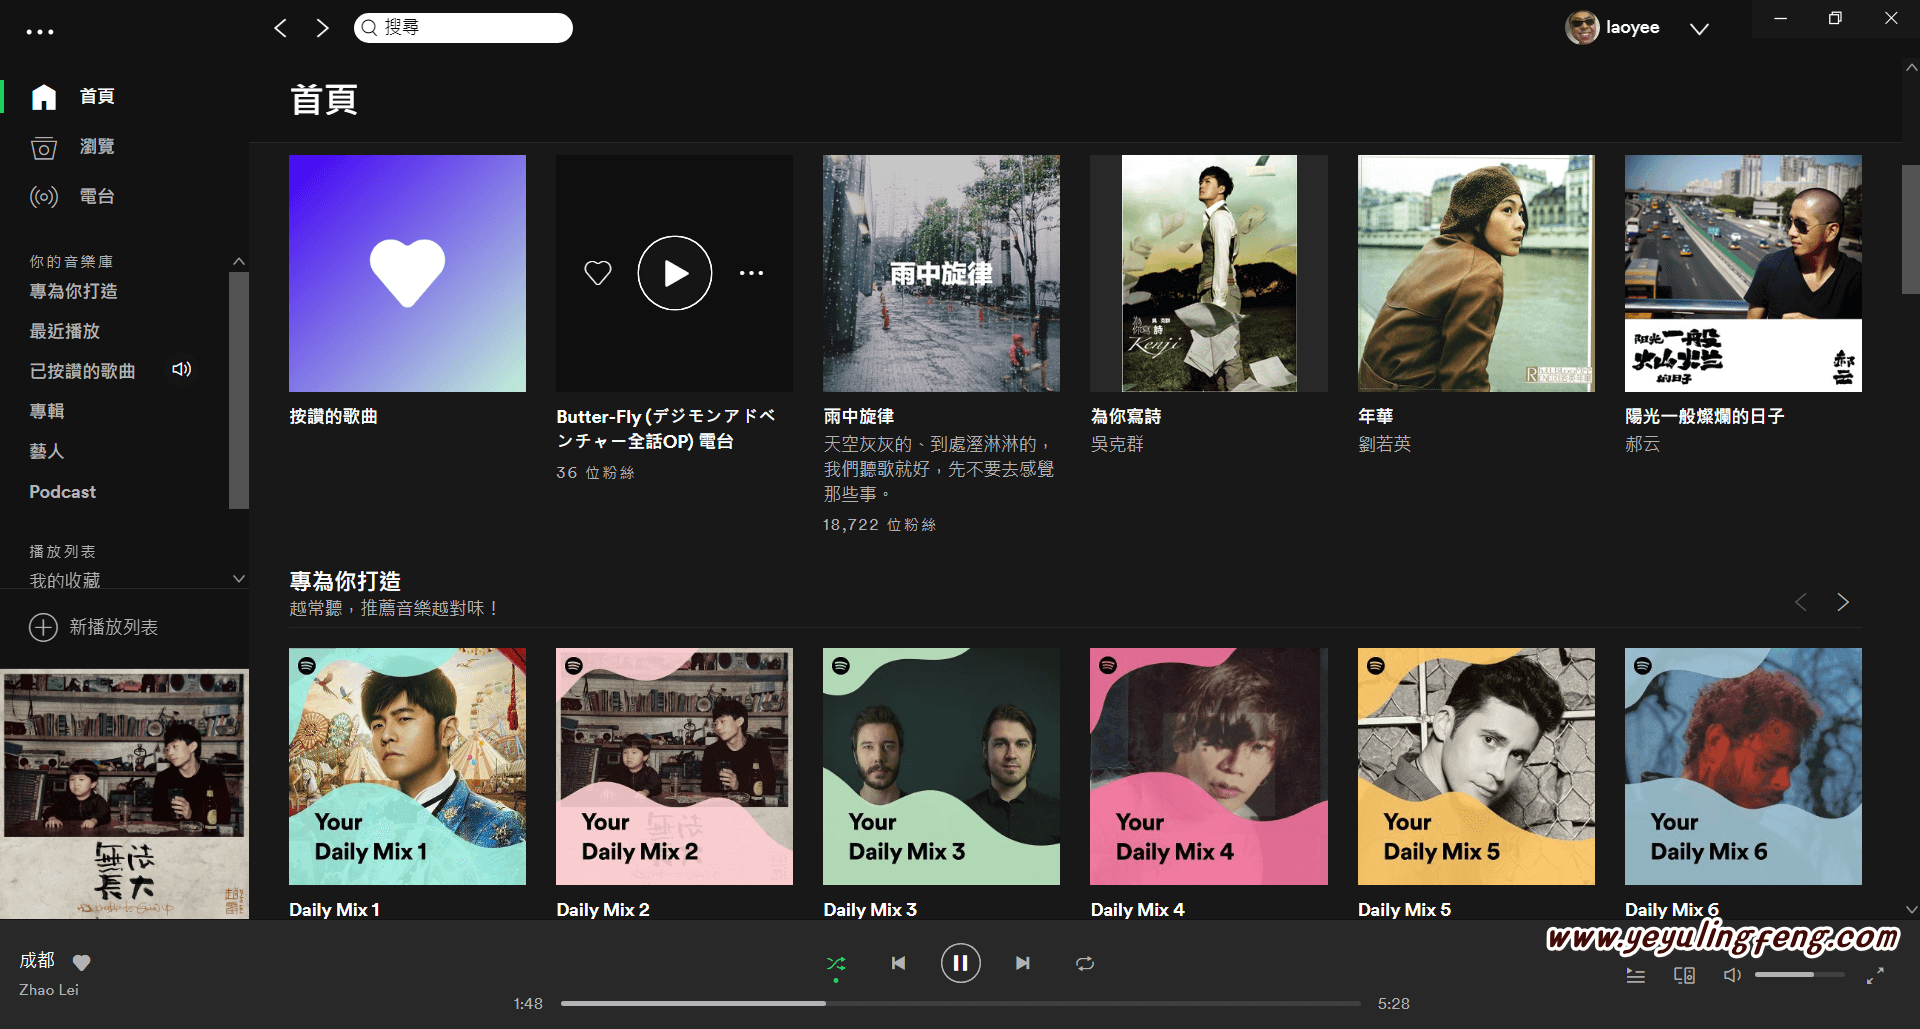Viewport: 1920px width, 1029px height.
Task: Pause the current song
Action: pyautogui.click(x=960, y=963)
